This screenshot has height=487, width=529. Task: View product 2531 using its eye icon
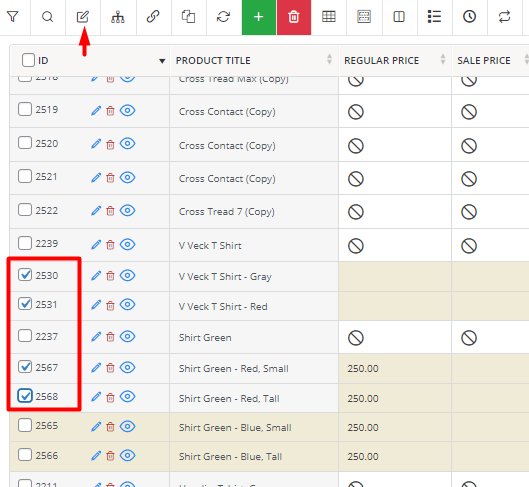click(x=128, y=305)
